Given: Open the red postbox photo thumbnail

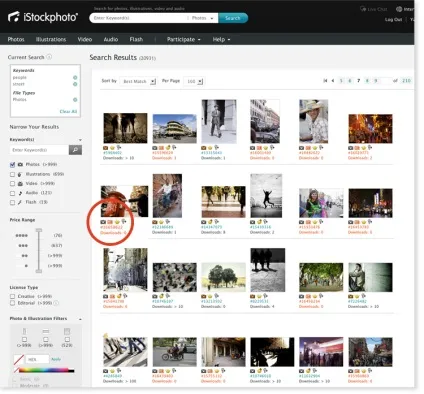Looking at the screenshot, I should tap(124, 201).
